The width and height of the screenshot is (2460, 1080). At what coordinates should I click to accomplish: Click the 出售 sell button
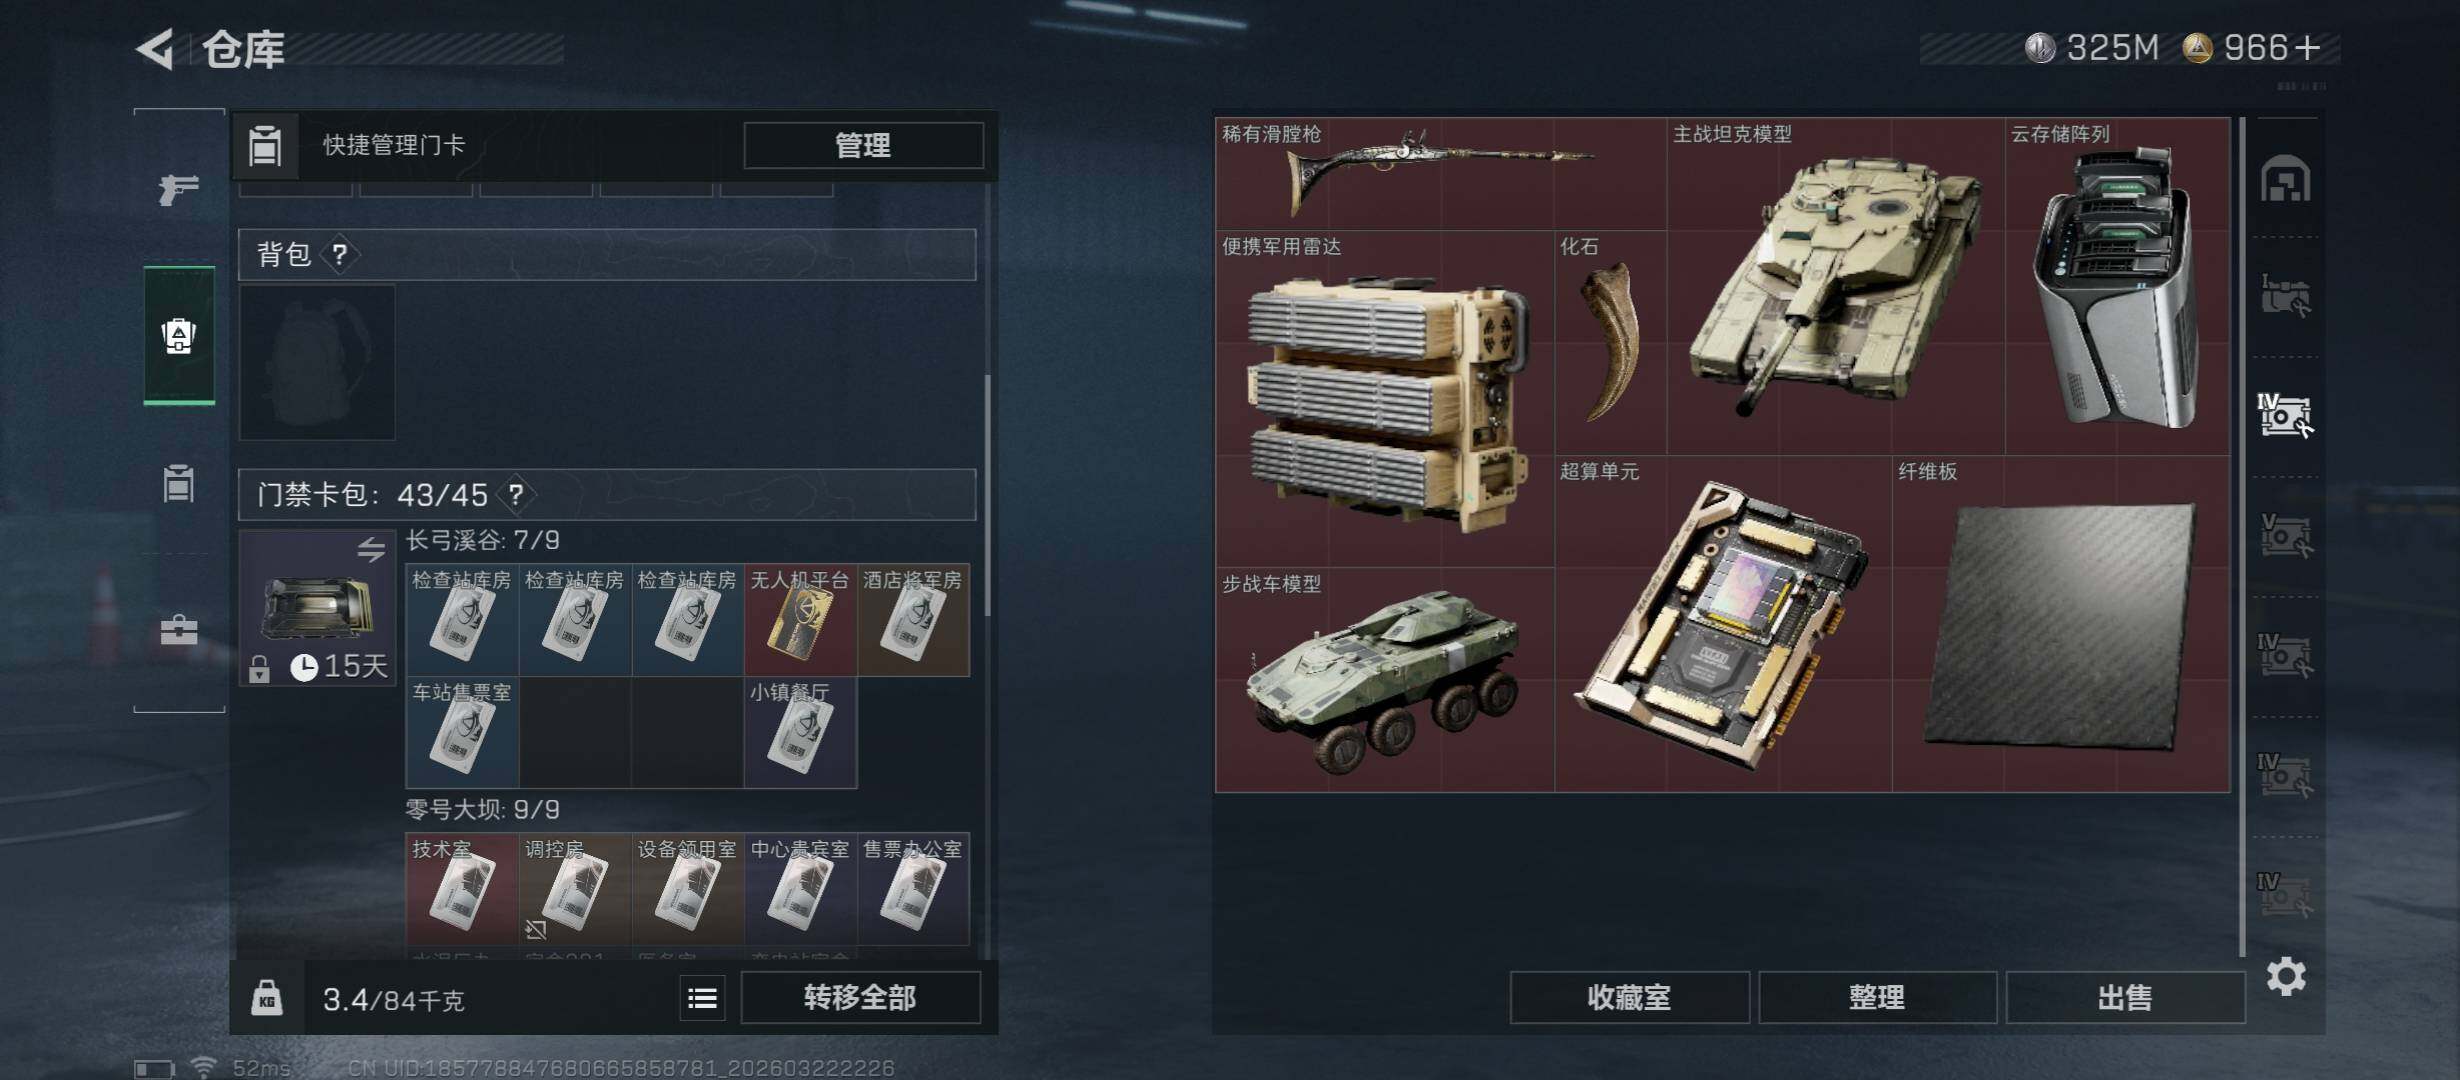coord(2124,998)
